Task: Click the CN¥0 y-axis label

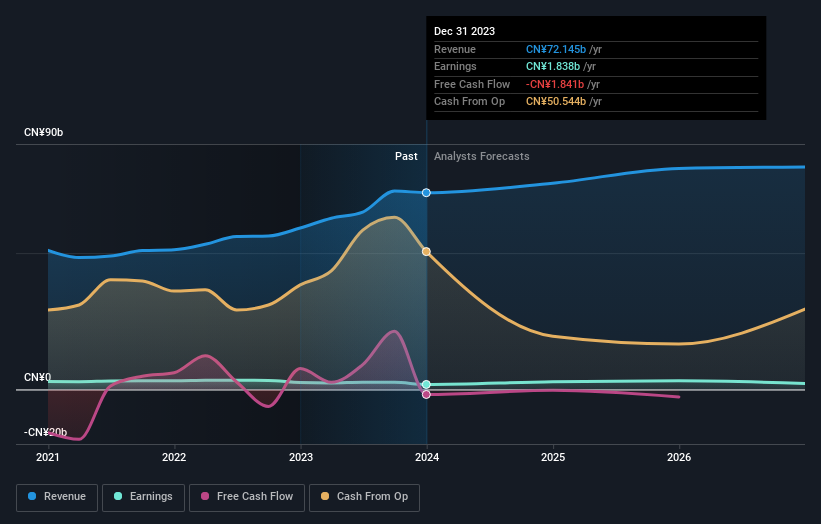Action: 38,377
